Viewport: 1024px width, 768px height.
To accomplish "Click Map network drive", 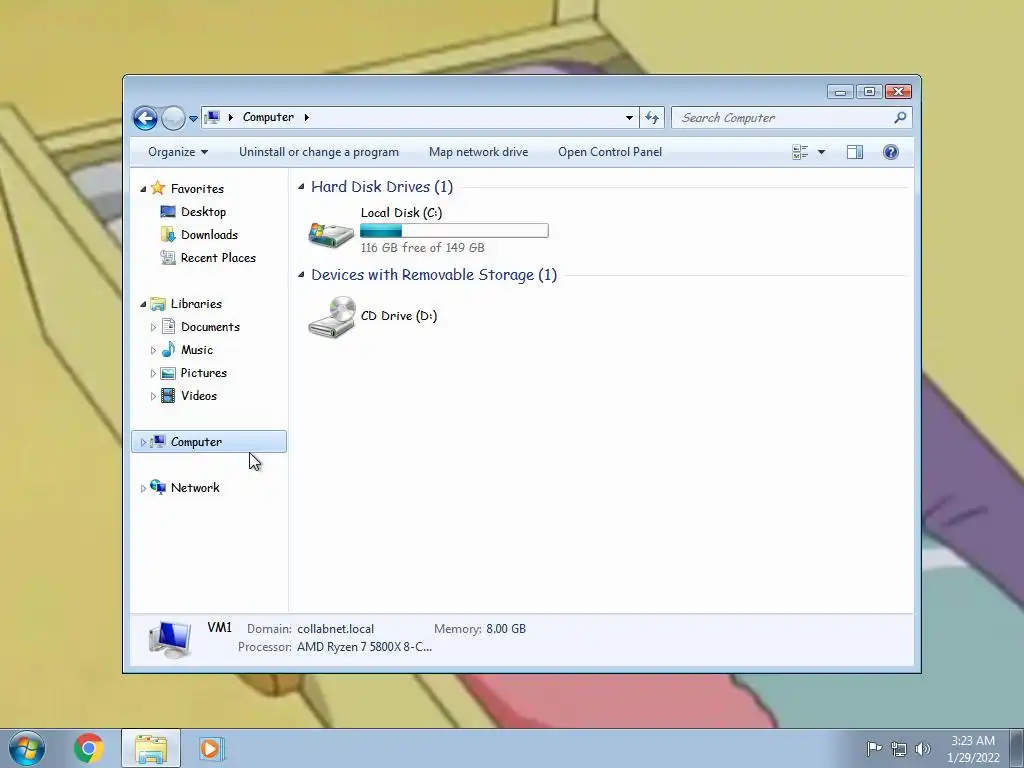I will pos(479,152).
